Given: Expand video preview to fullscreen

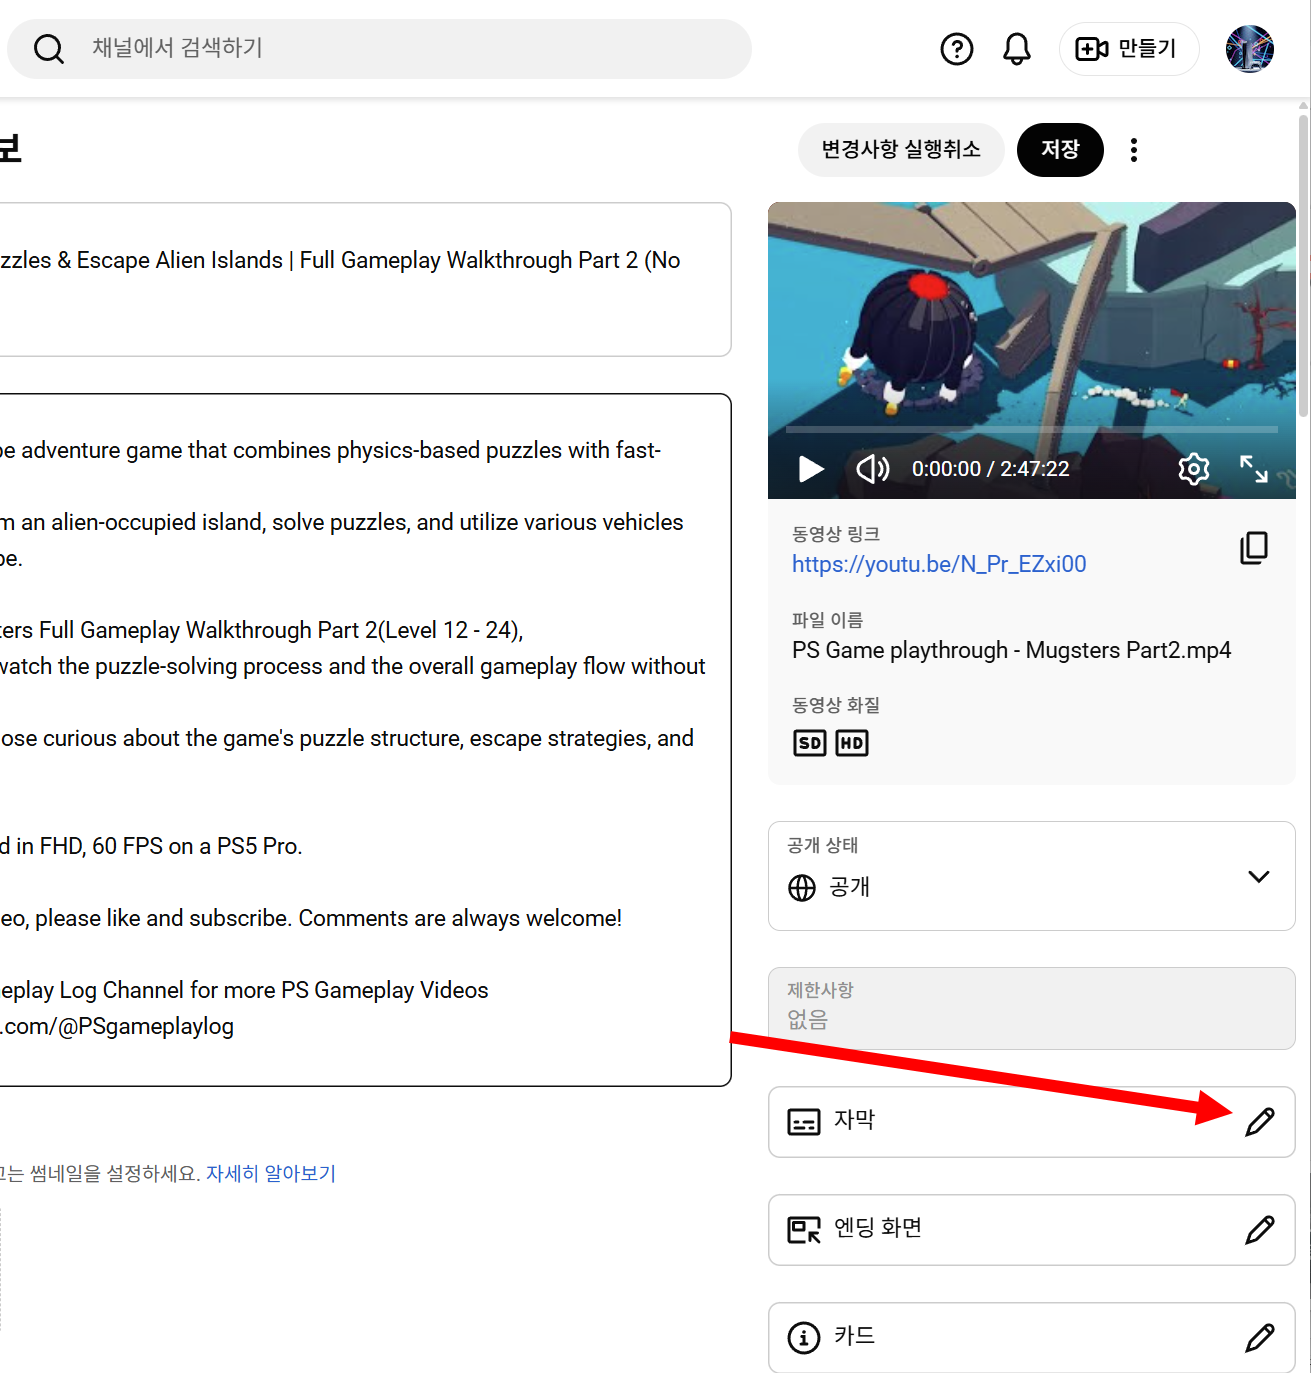Looking at the screenshot, I should [1254, 468].
